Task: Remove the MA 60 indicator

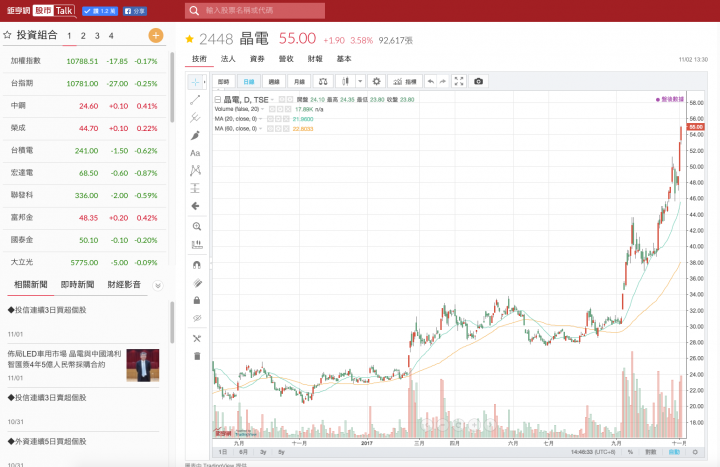Action: (x=286, y=129)
